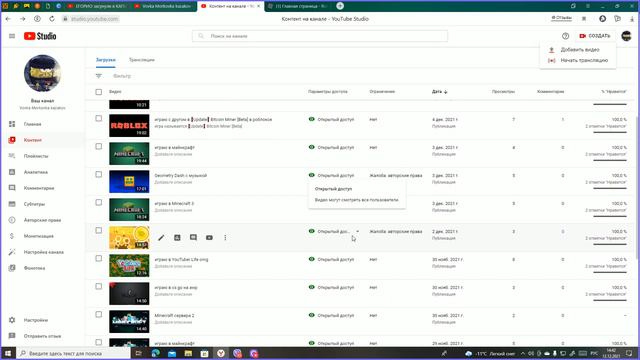Open the Главная dashboard icon in sidebar
The height and width of the screenshot is (360, 640).
tap(12, 124)
